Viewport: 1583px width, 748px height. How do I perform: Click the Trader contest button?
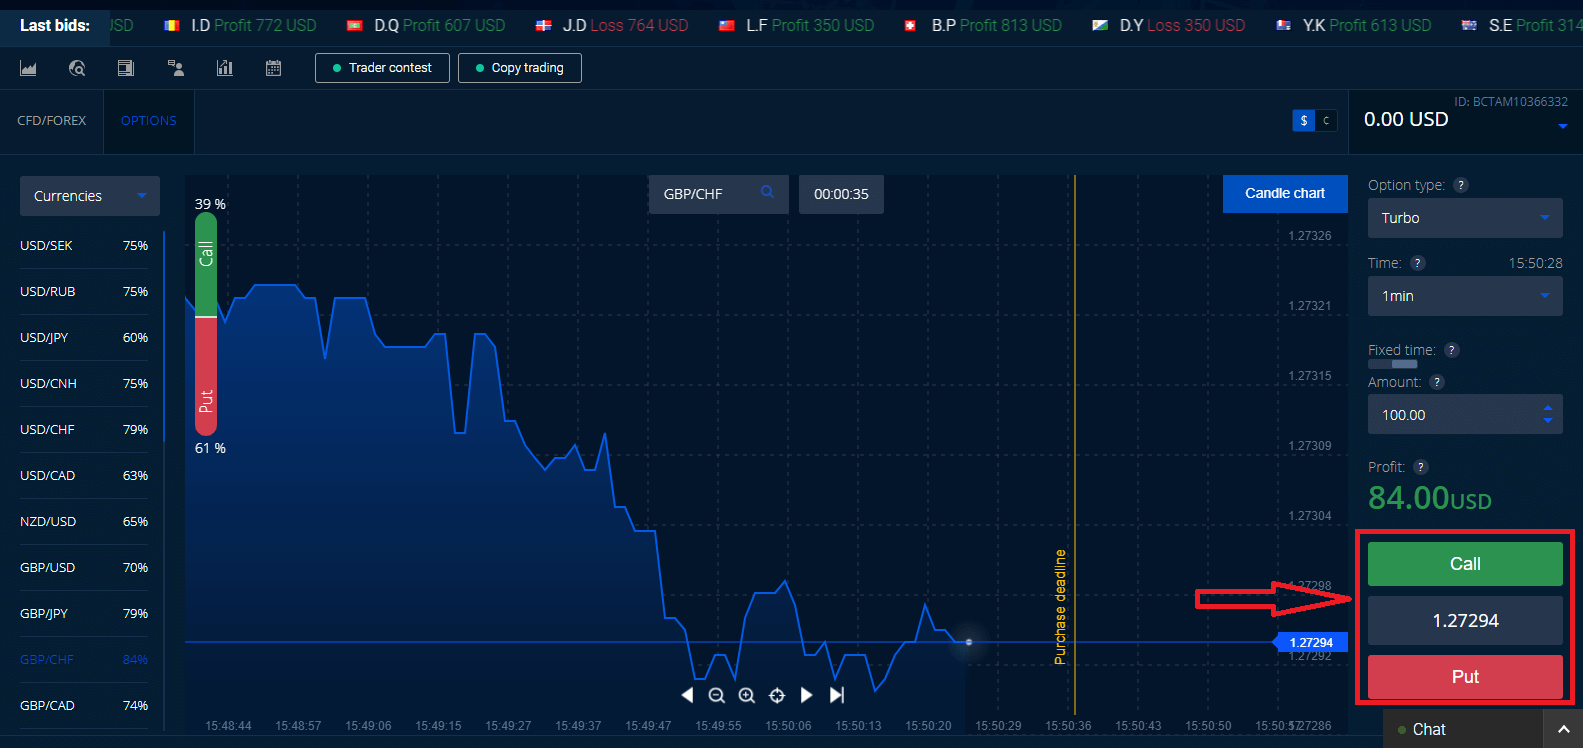pos(382,68)
